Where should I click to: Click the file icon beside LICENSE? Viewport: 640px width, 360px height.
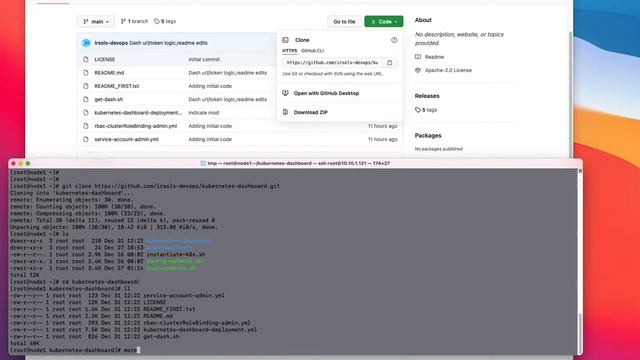86,60
